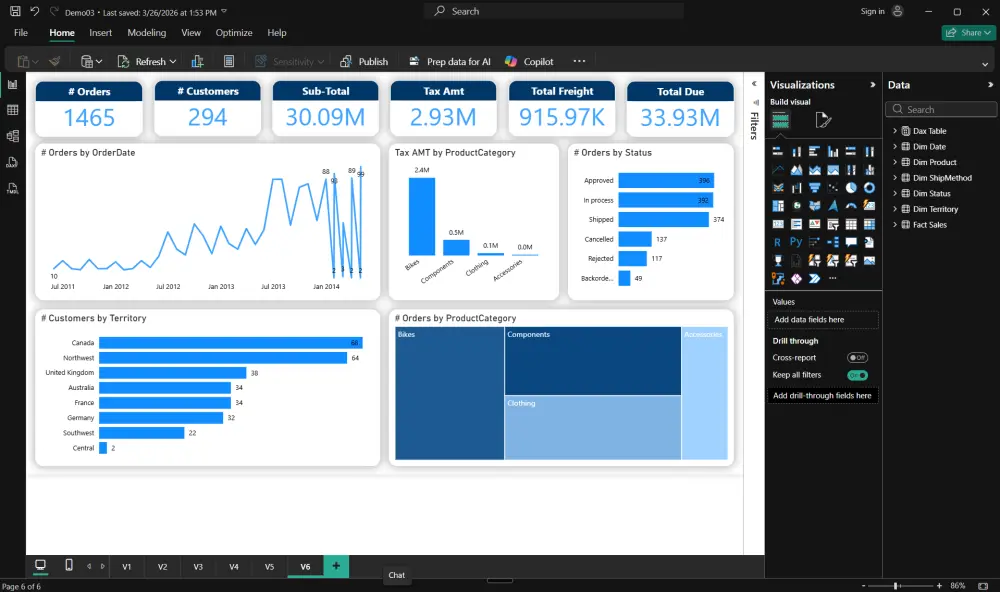
Task: Expand the Fact Sales table
Action: (895, 225)
